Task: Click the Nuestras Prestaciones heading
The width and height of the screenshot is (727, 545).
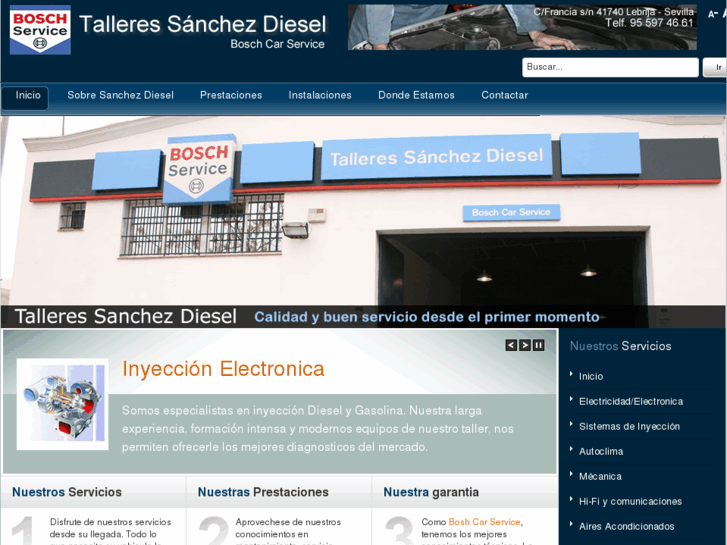Action: 263,492
